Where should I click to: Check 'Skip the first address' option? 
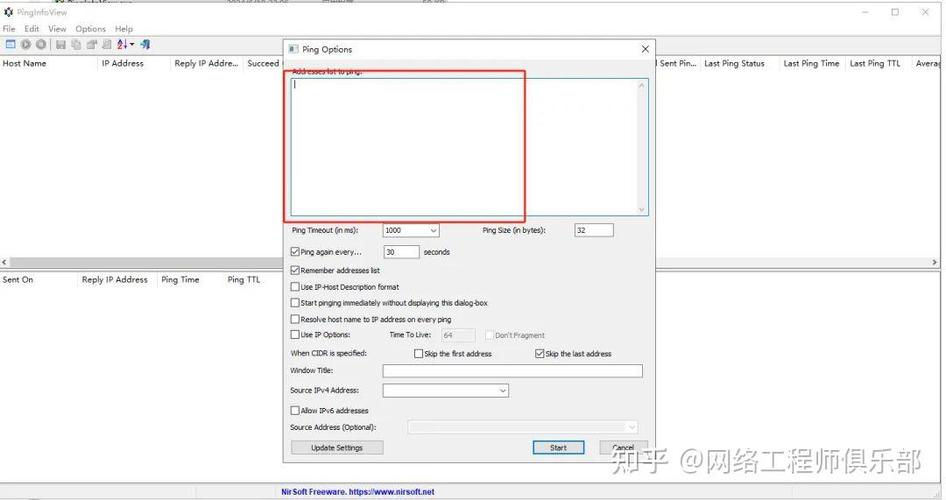(419, 354)
